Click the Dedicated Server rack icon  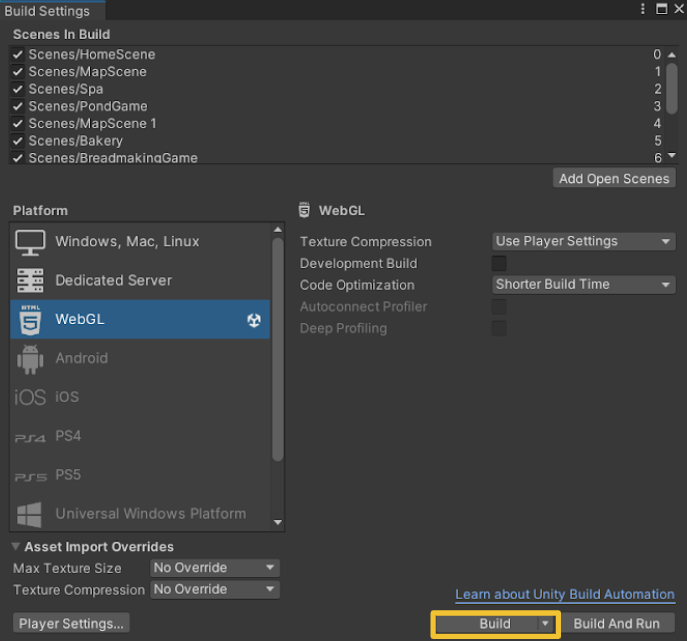tap(30, 280)
